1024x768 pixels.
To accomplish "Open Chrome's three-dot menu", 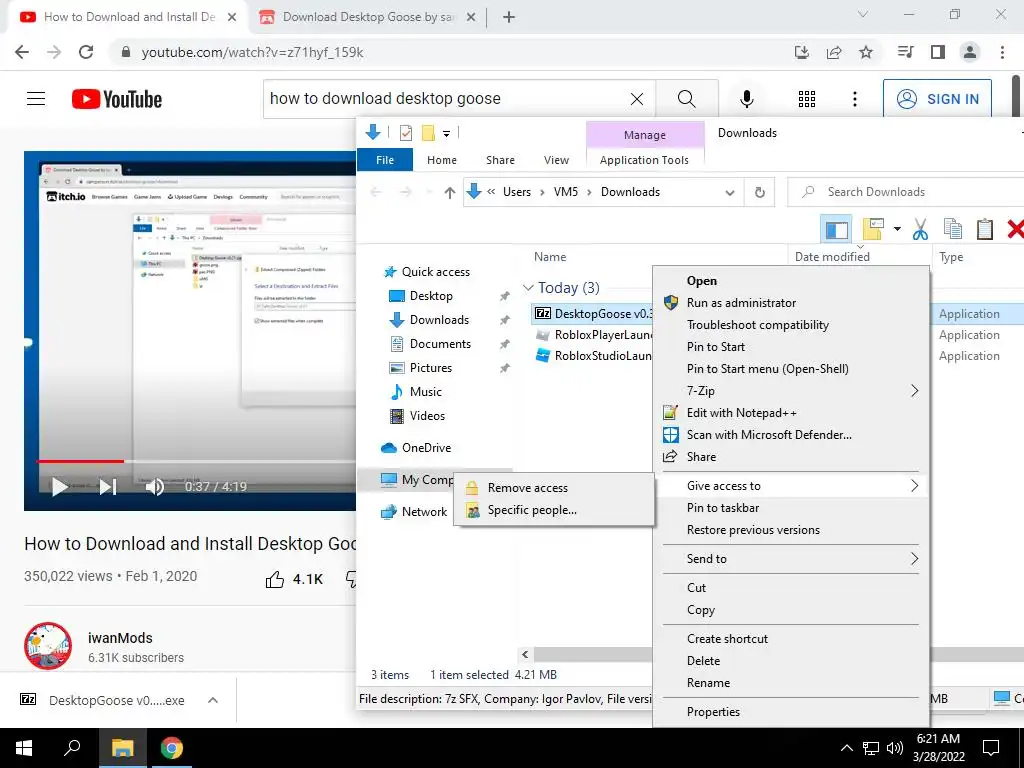I will pyautogui.click(x=1002, y=52).
